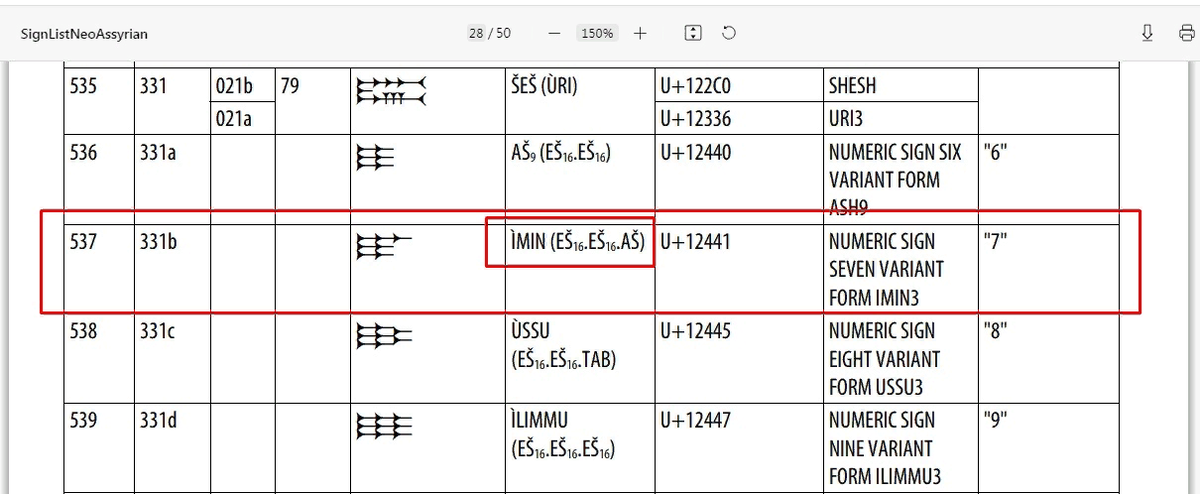Image resolution: width=1200 pixels, height=494 pixels.
Task: Select cell number 536
Action: coord(83,153)
